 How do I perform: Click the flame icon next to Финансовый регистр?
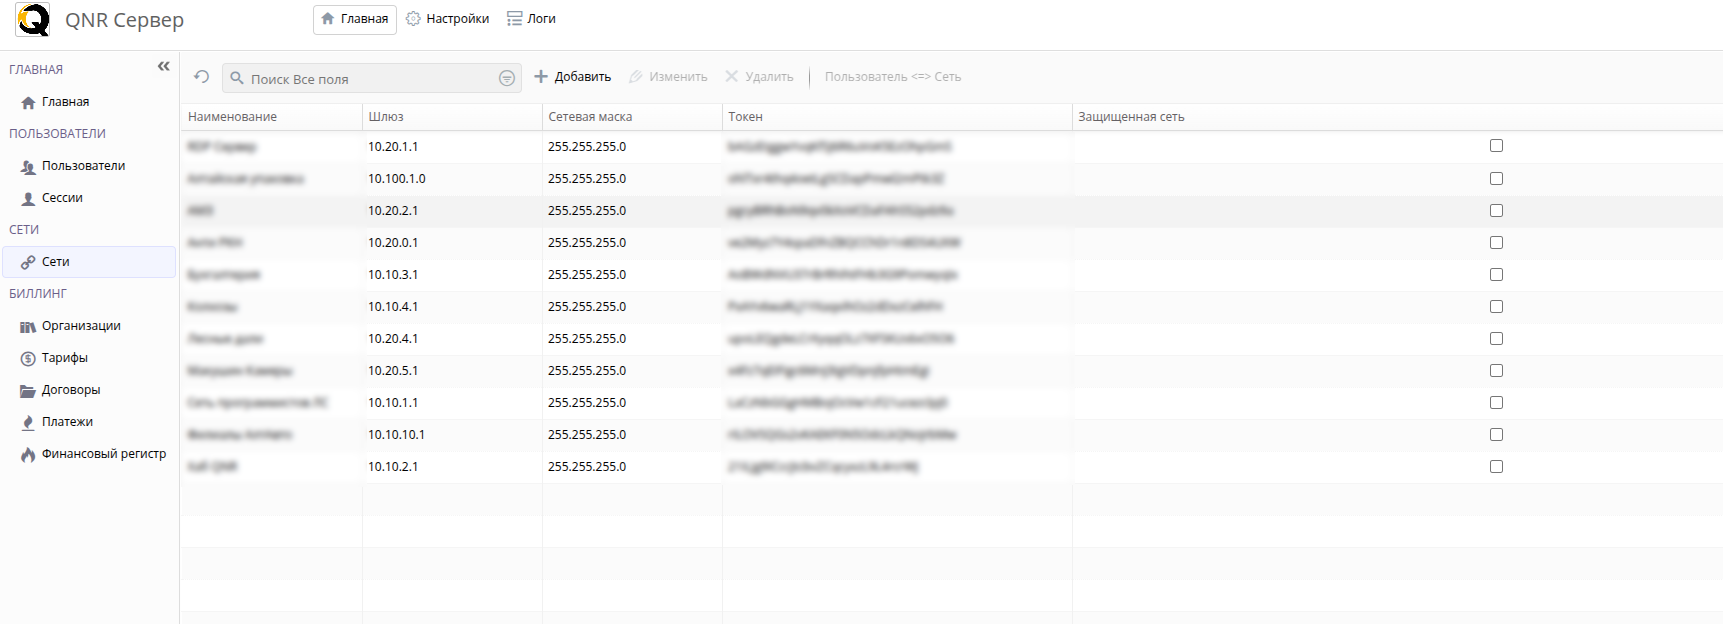(x=28, y=454)
